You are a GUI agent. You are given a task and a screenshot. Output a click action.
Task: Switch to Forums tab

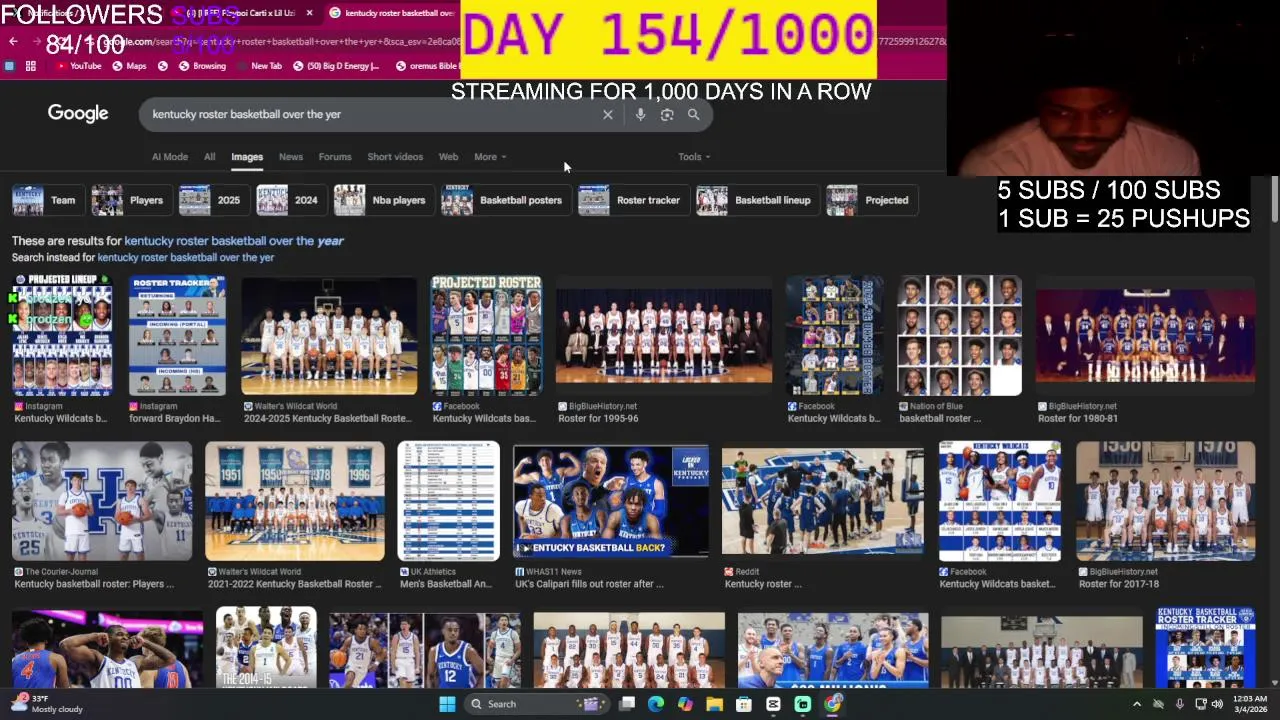click(x=335, y=157)
